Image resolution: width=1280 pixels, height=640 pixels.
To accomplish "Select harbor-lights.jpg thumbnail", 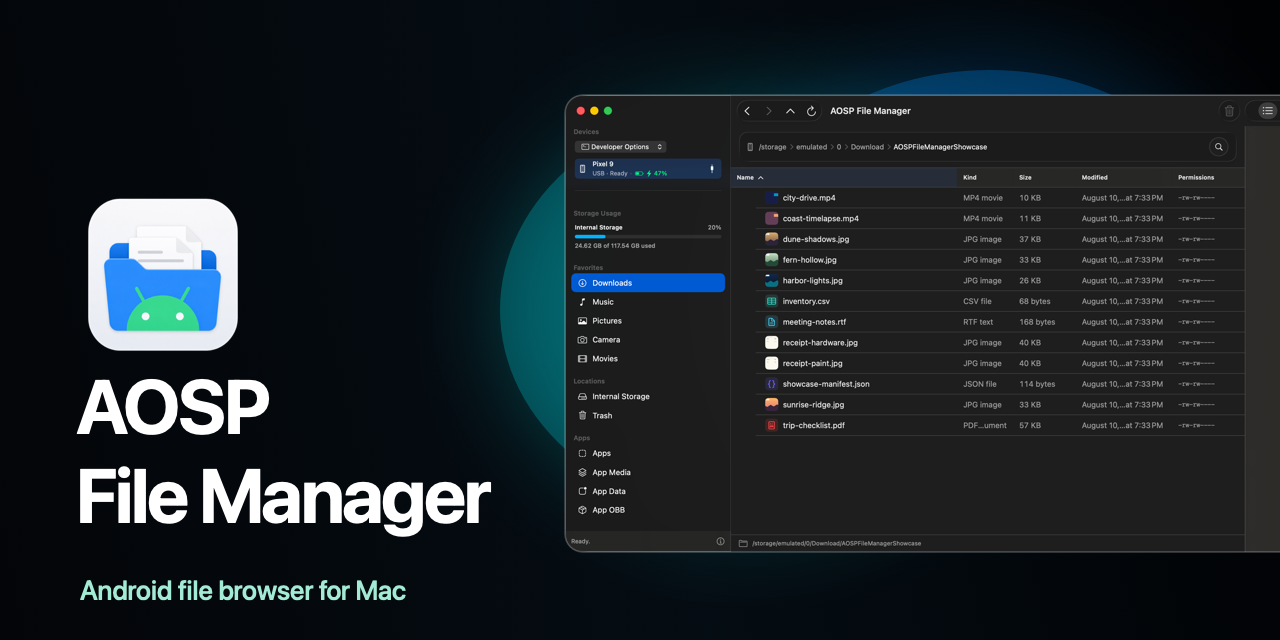I will [x=772, y=281].
